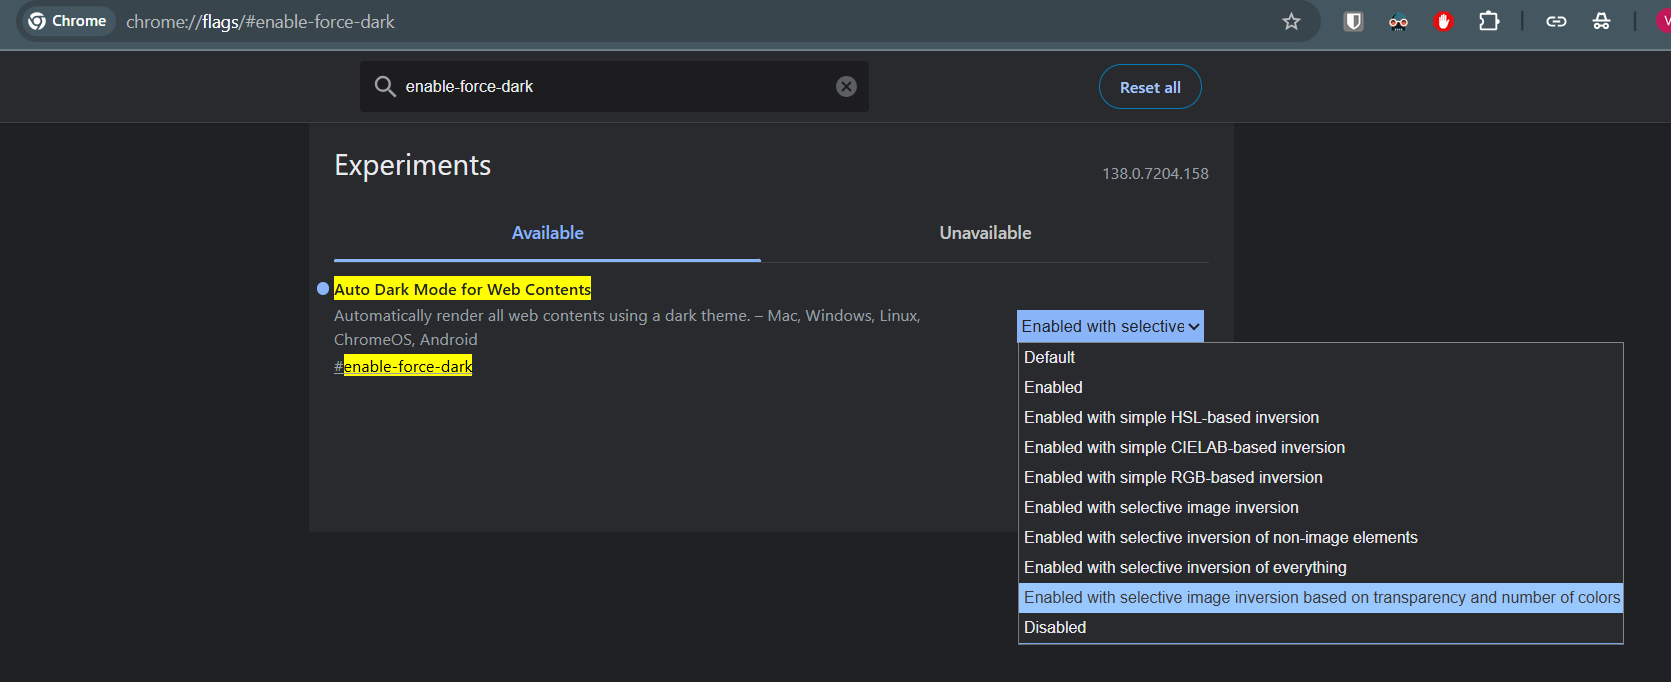Switch to the Available tab
1671x682 pixels.
547,233
